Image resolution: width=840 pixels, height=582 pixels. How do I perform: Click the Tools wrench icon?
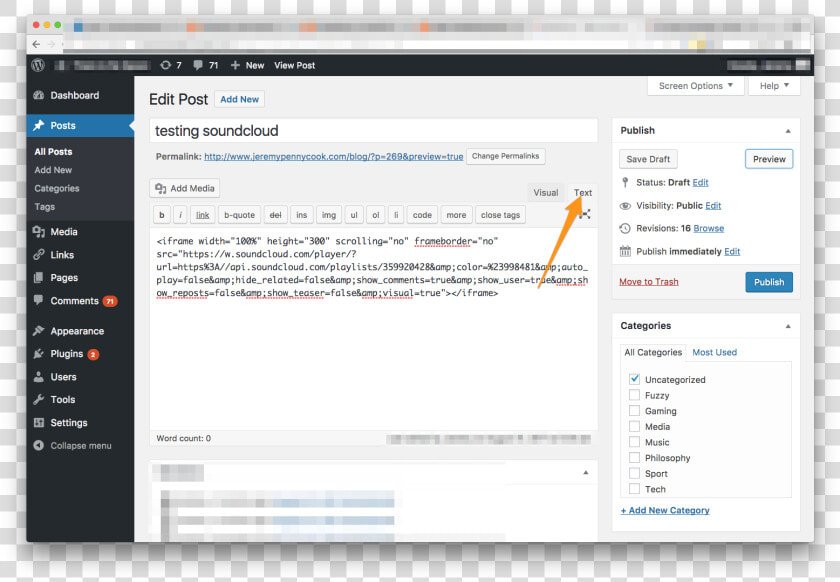[39, 399]
